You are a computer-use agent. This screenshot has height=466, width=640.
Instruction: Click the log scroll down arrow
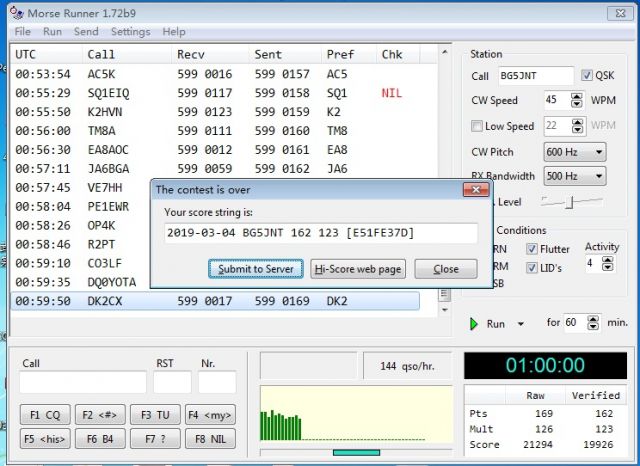pyautogui.click(x=445, y=310)
